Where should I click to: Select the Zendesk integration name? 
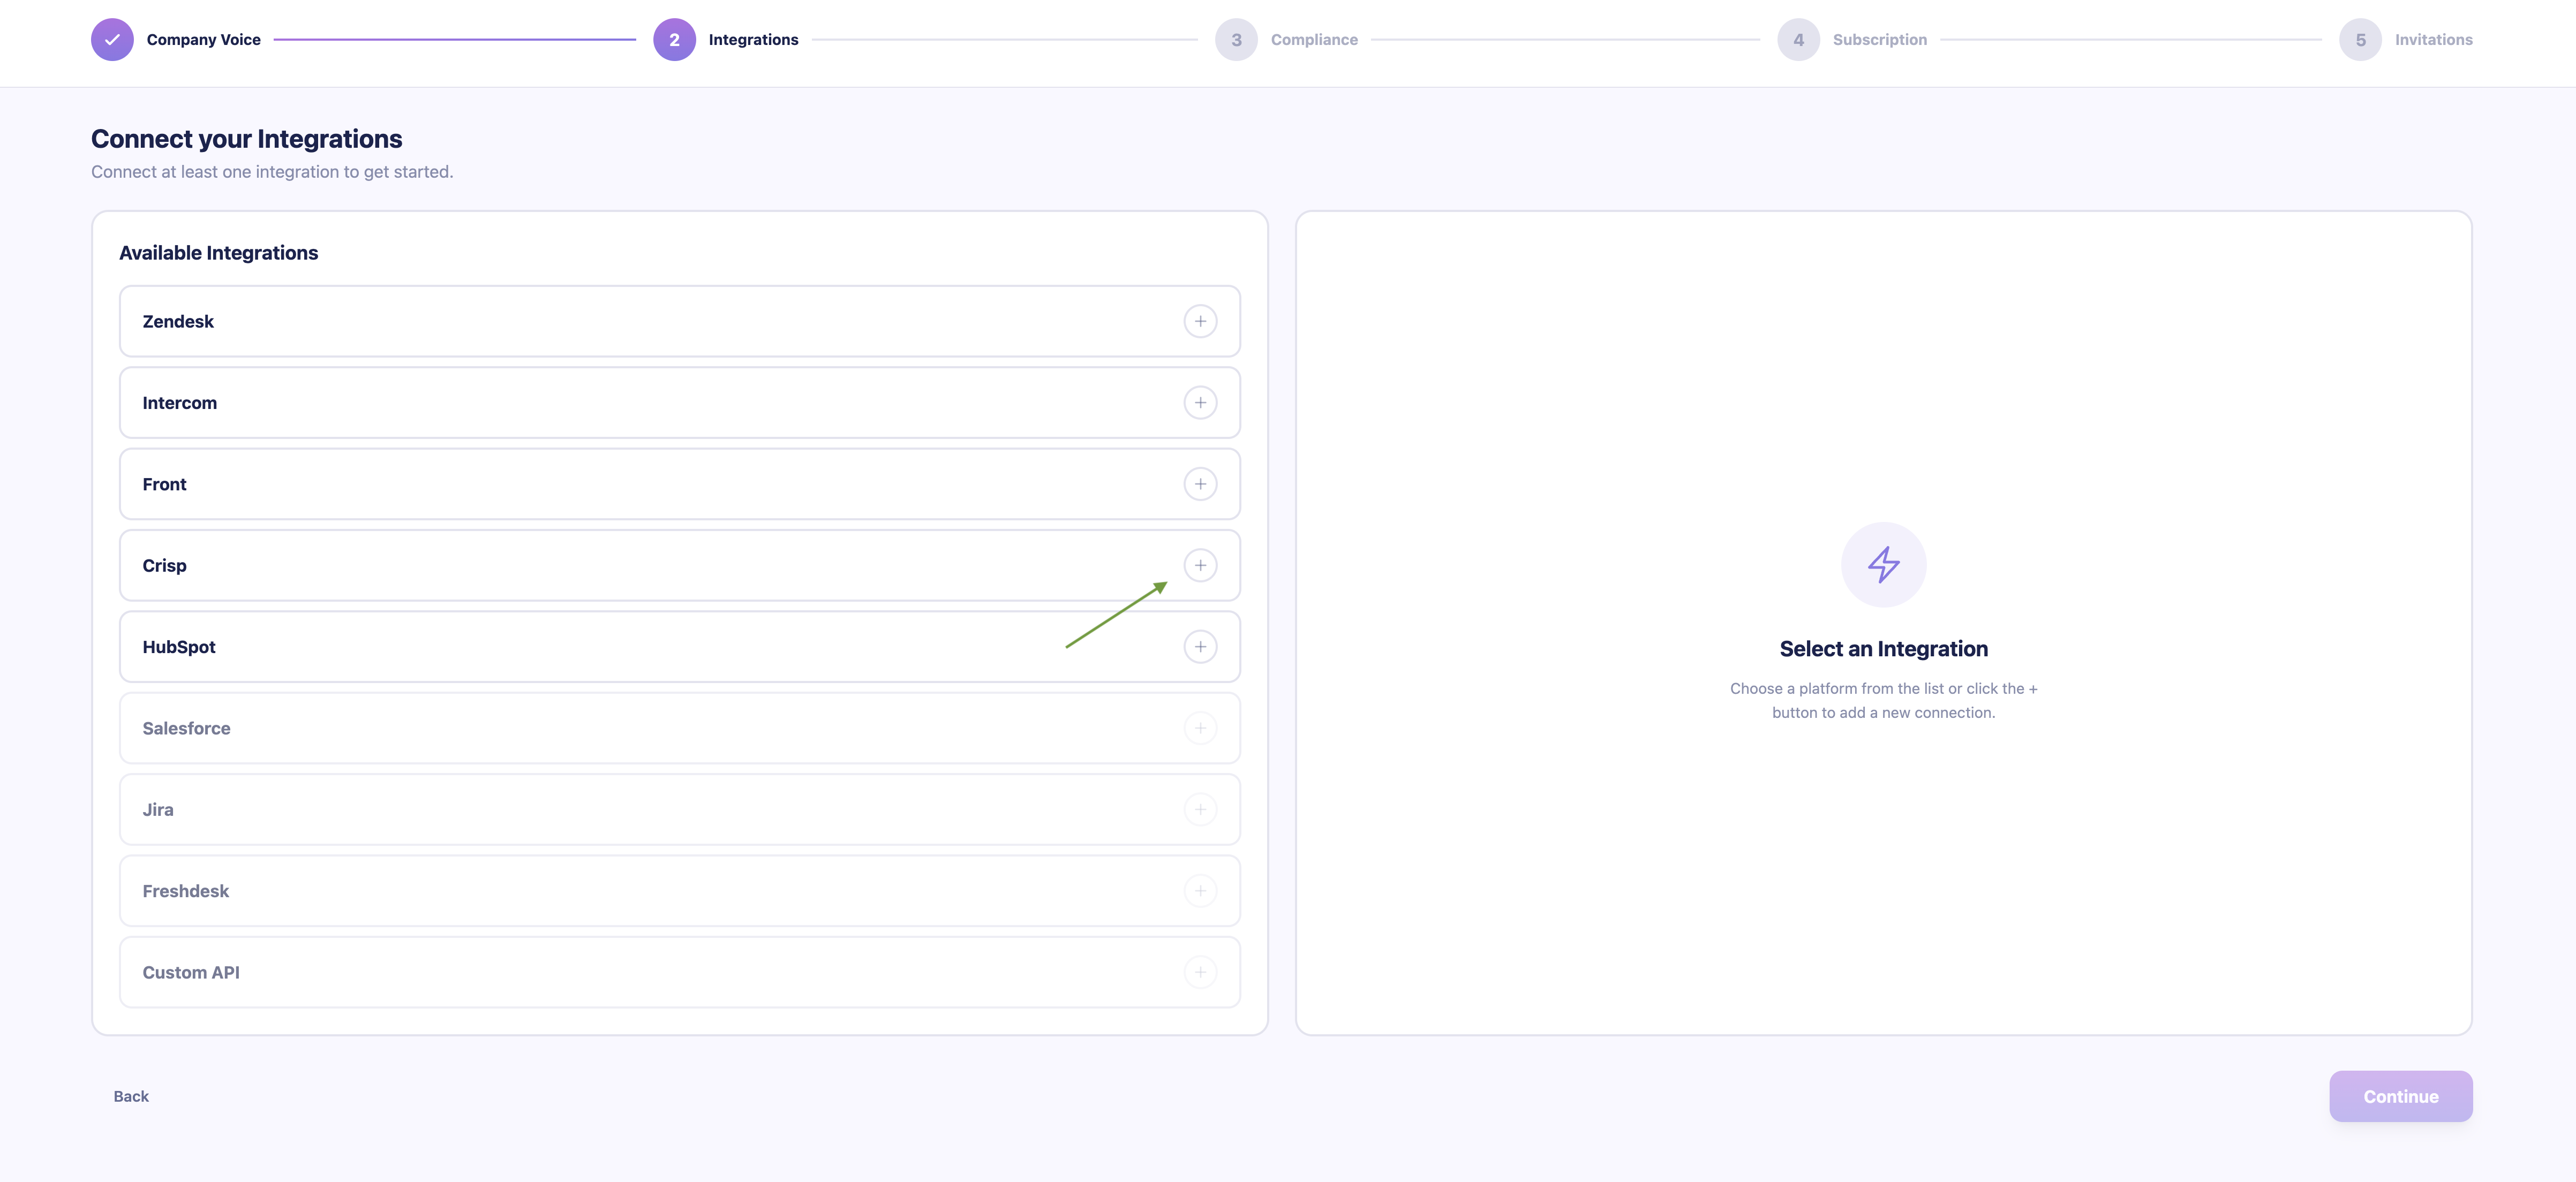[178, 321]
